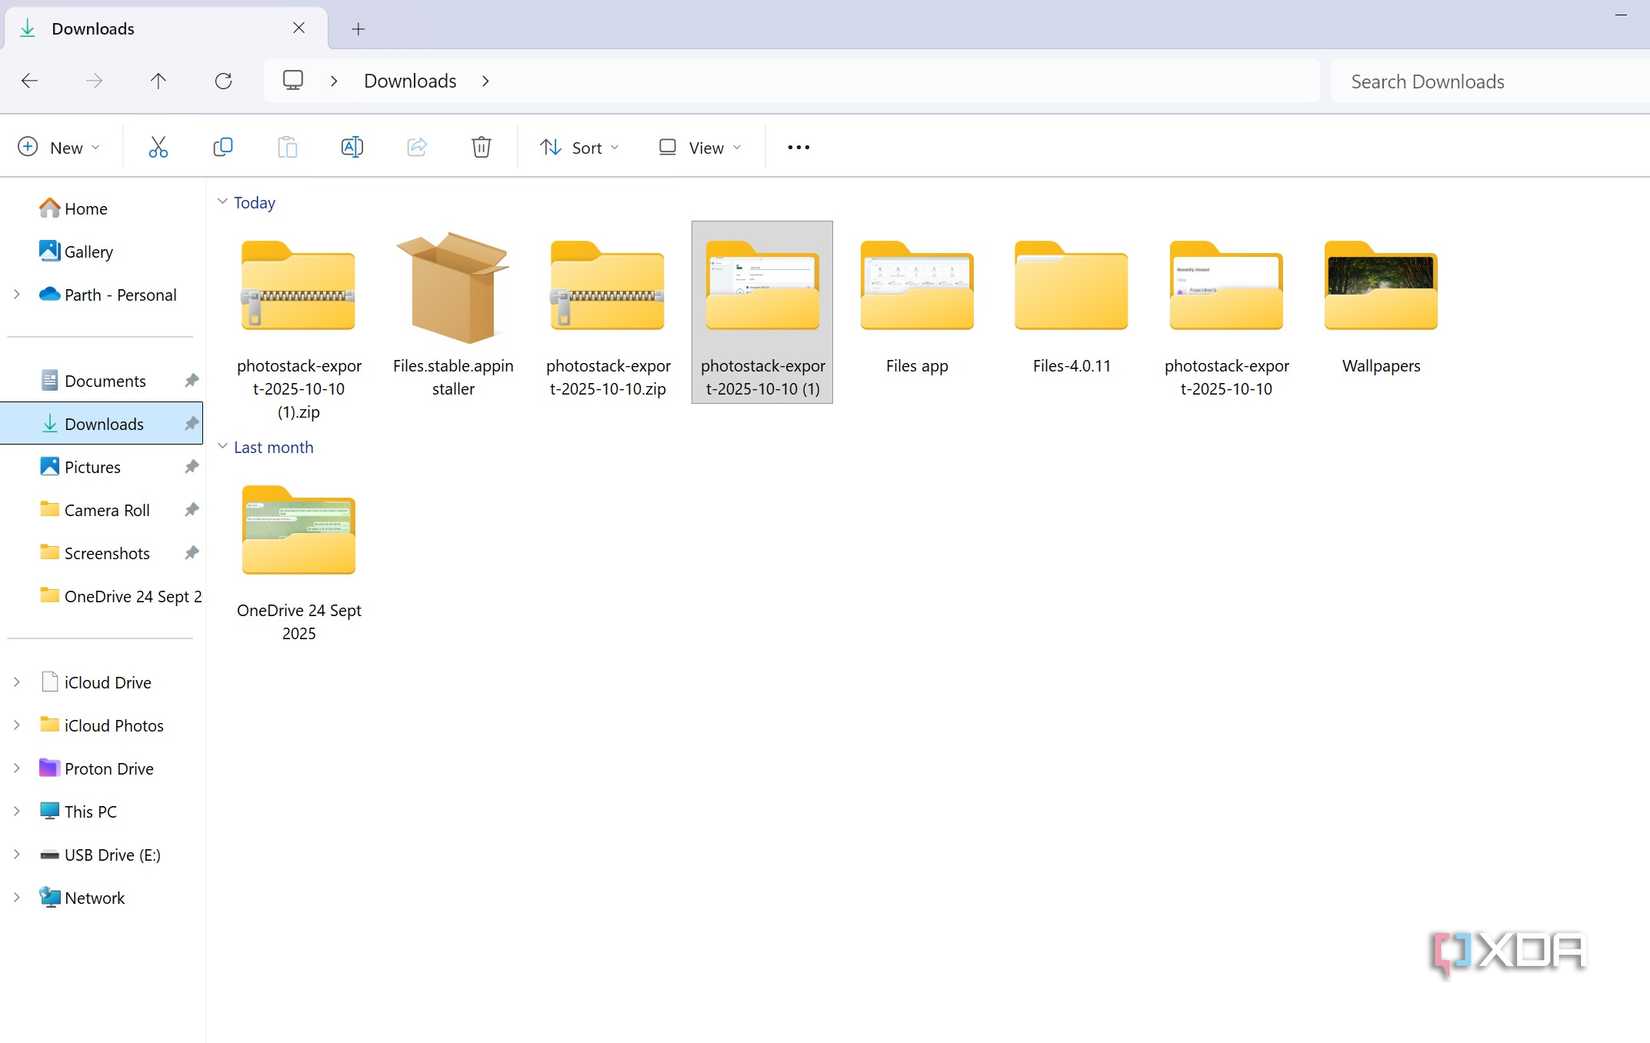This screenshot has height=1043, width=1650.
Task: Refresh the Downloads folder view
Action: pos(223,81)
